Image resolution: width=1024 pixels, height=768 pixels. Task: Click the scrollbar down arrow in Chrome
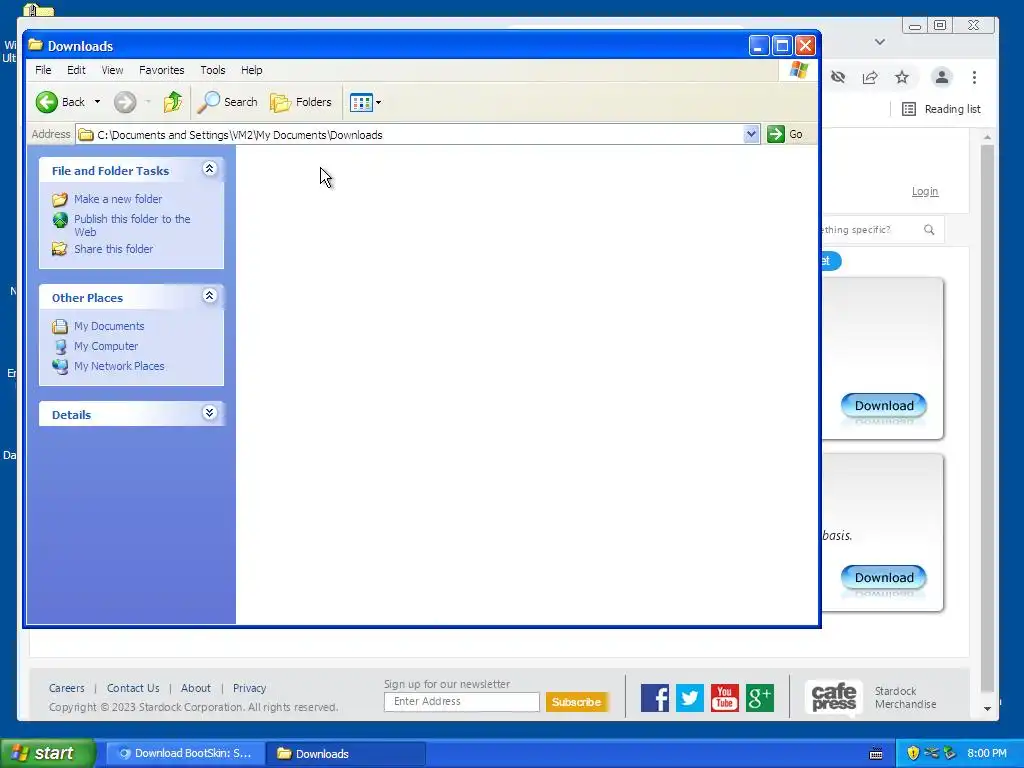tap(987, 709)
